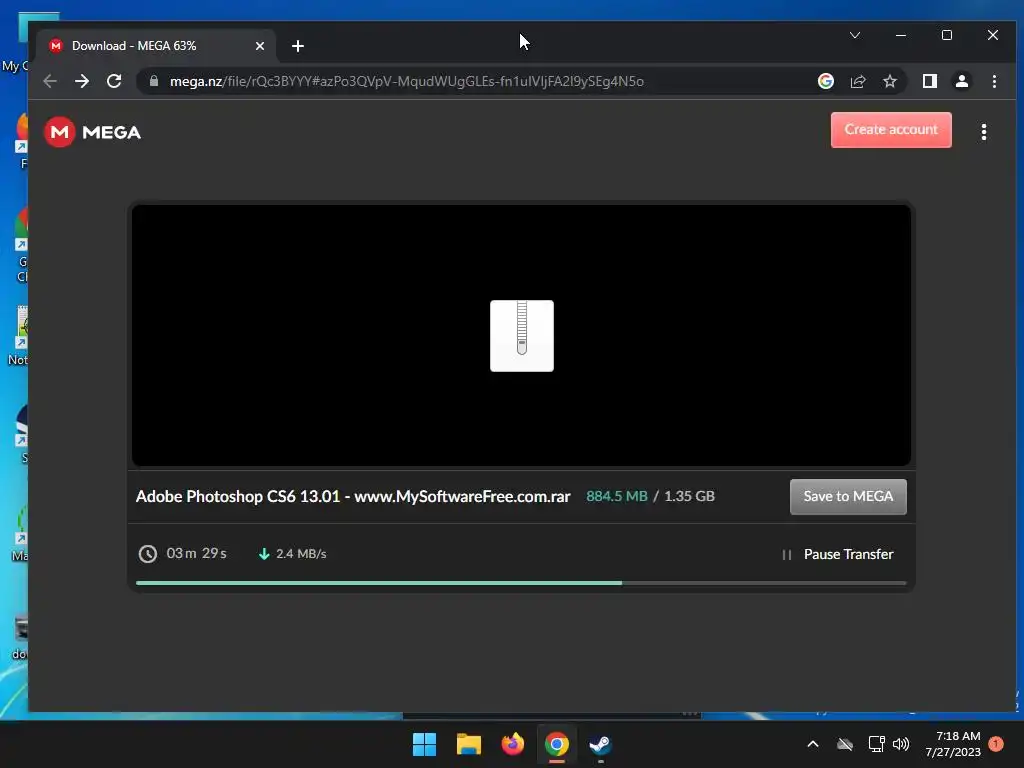Click the download speed arrow icon
The image size is (1024, 768).
point(264,554)
